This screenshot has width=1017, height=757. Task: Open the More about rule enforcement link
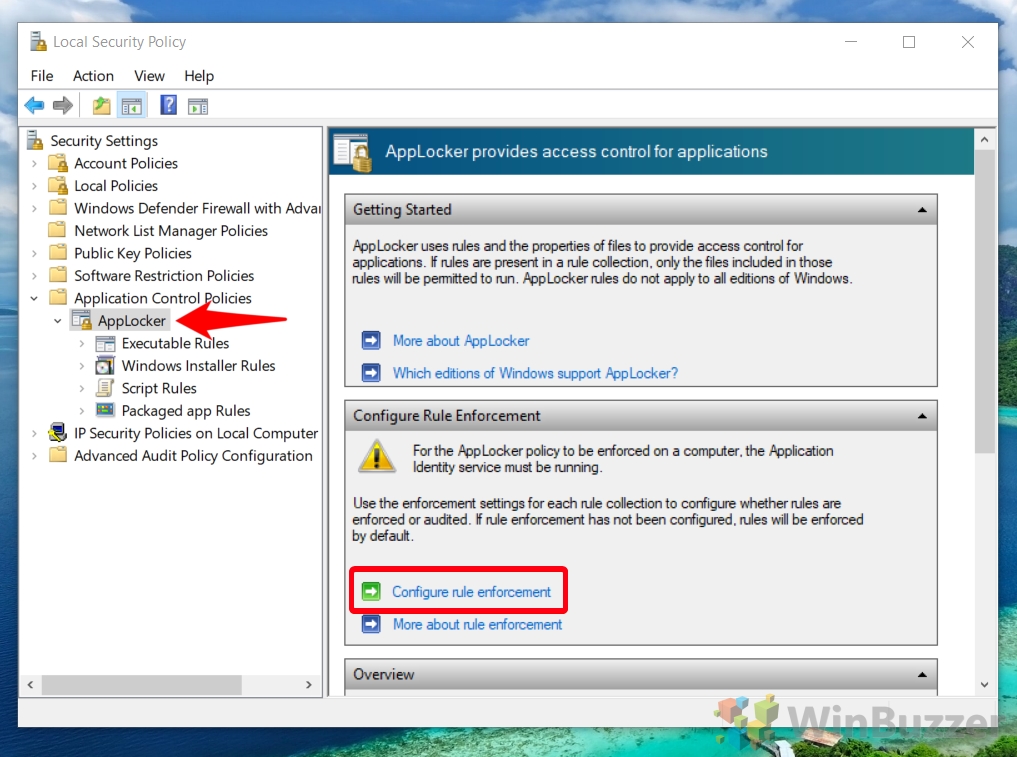point(477,624)
